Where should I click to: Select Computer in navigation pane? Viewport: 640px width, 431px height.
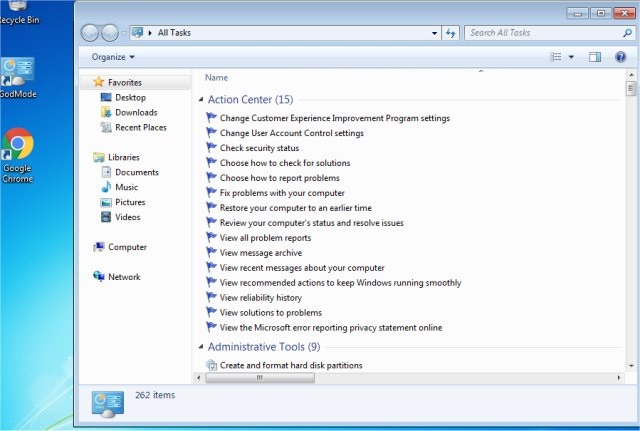pos(127,247)
